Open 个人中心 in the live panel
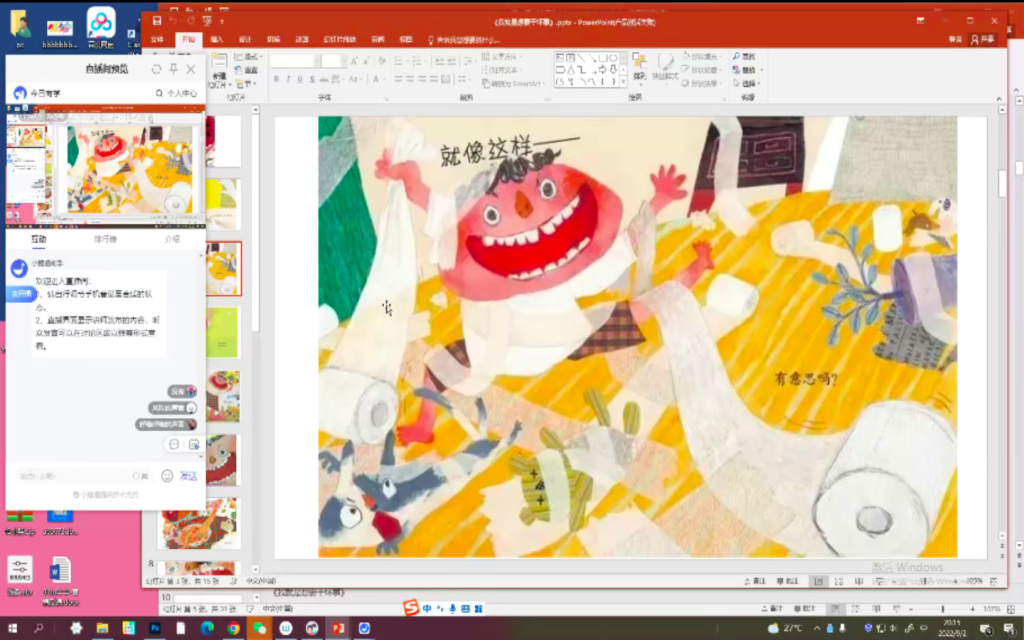1024x640 pixels. click(x=182, y=93)
